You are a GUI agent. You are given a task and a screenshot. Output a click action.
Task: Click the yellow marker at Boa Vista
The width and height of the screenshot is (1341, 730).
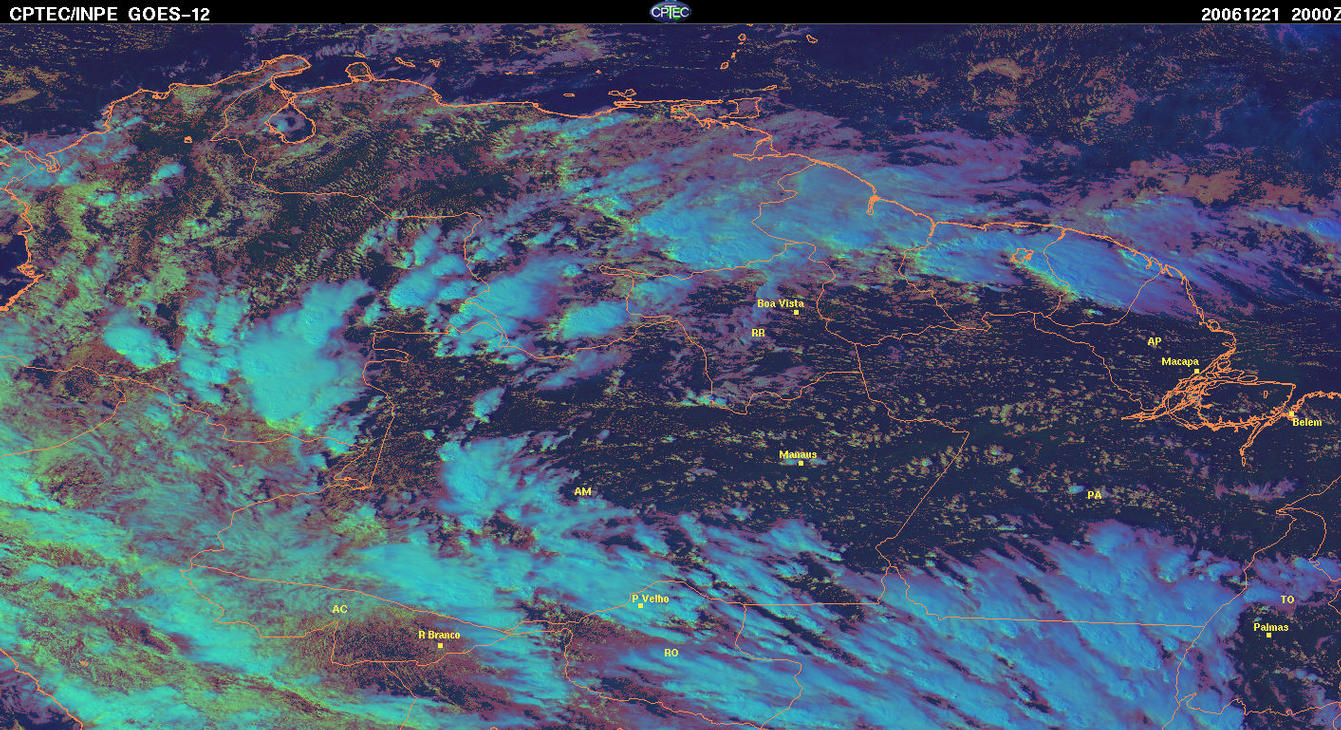796,312
